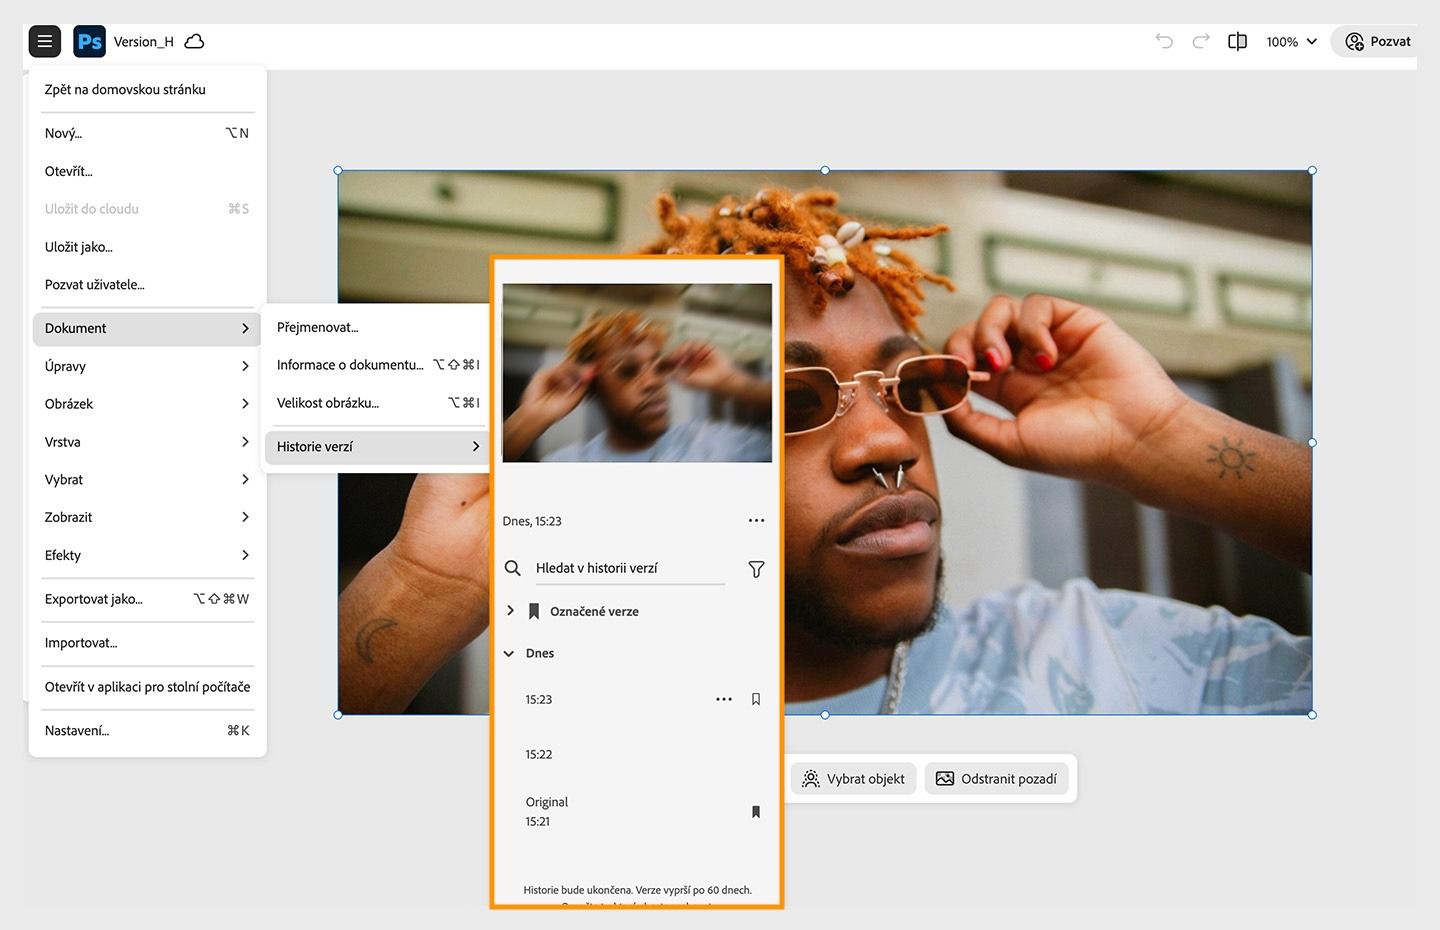Expand the Úpravy submenu
The height and width of the screenshot is (930, 1440).
pyautogui.click(x=147, y=366)
